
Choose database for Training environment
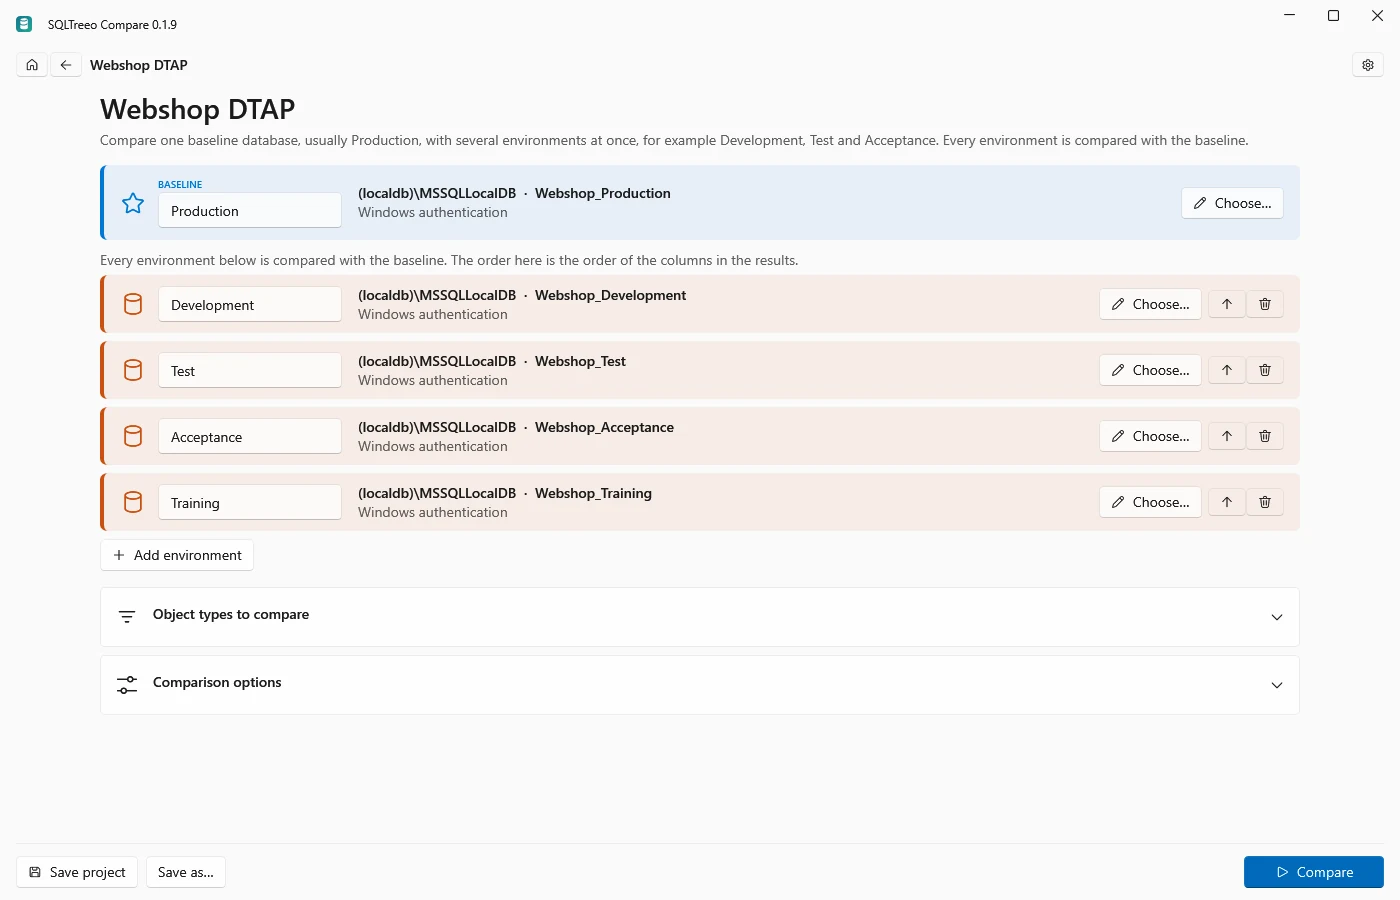point(1150,502)
